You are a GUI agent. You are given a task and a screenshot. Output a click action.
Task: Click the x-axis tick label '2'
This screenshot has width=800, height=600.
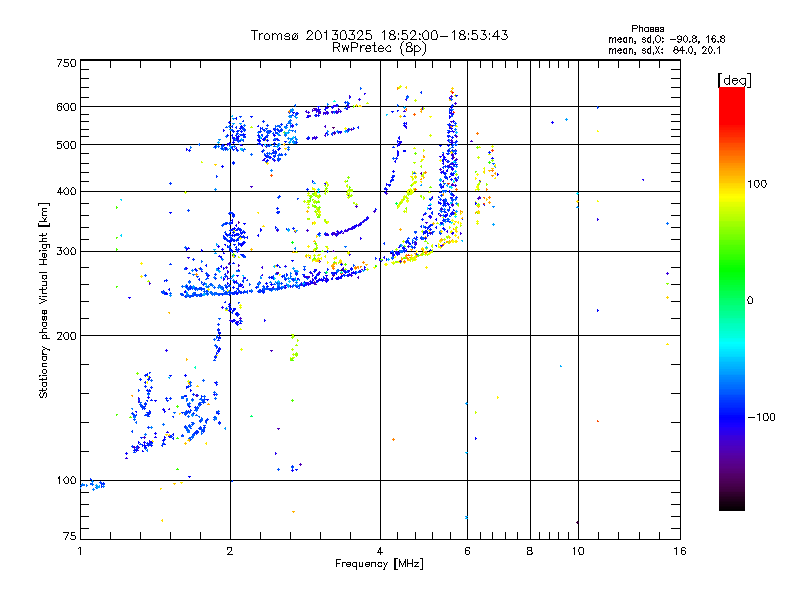coord(230,551)
